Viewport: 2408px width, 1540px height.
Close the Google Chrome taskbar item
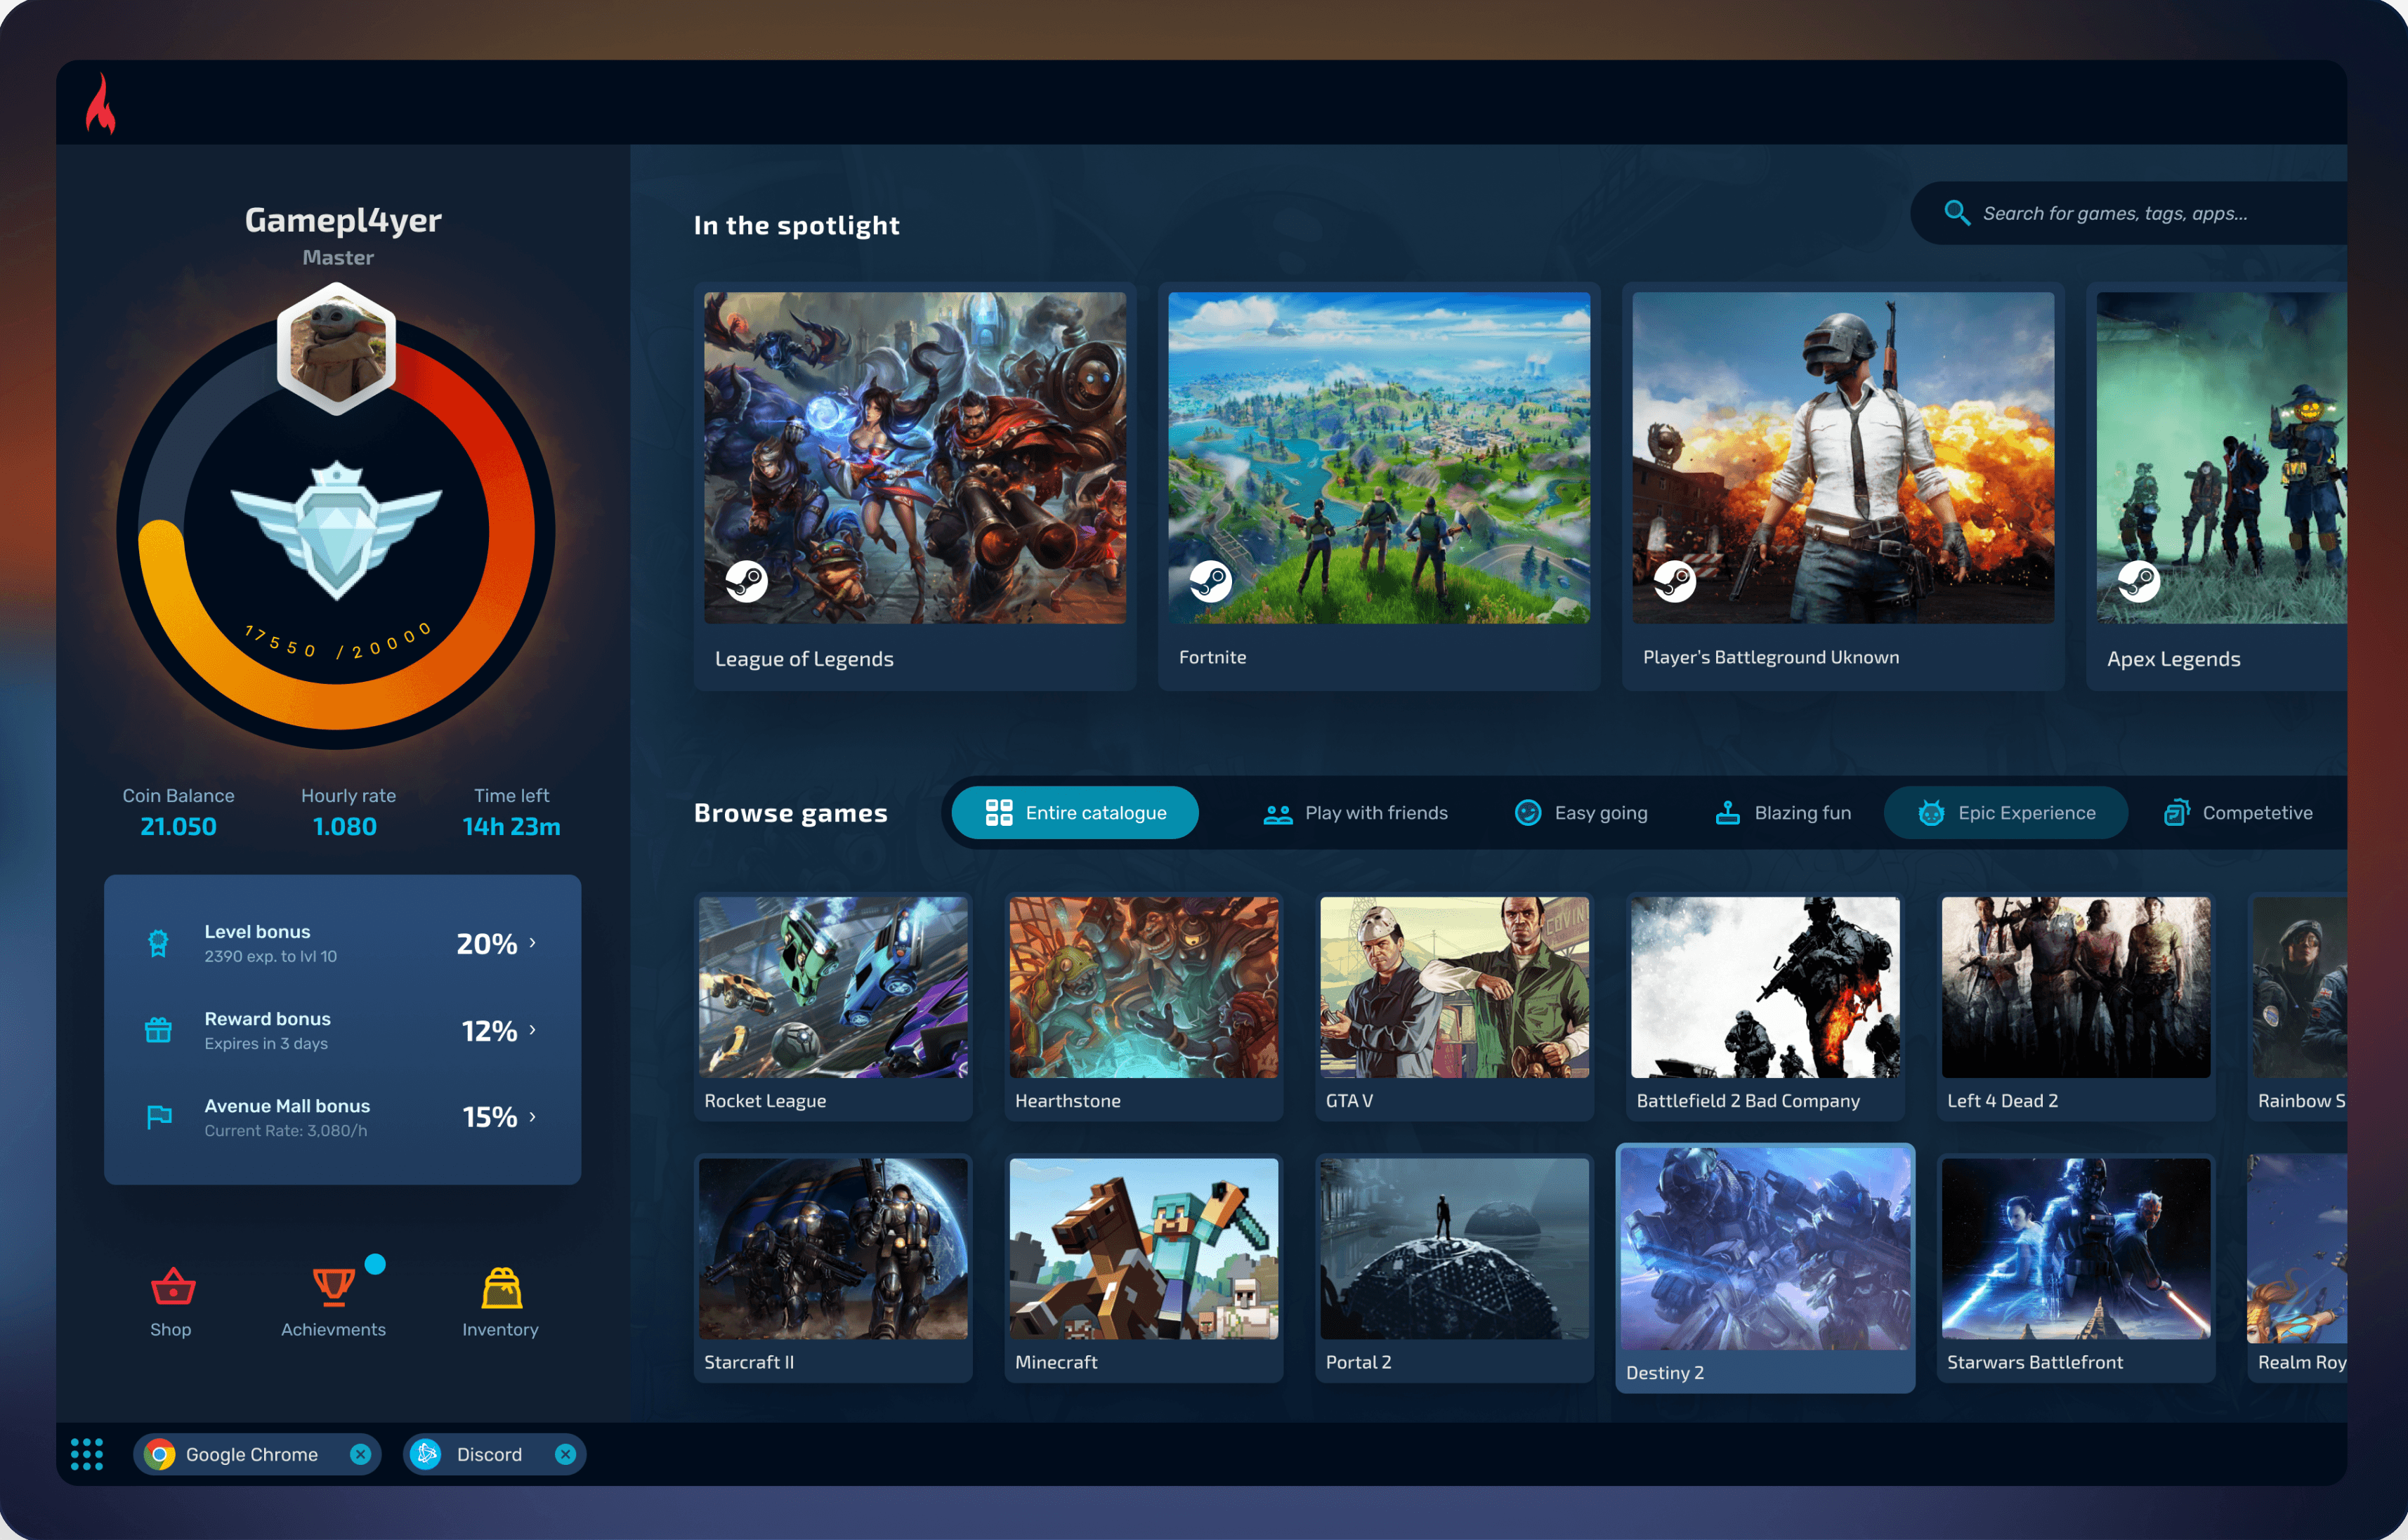[x=361, y=1454]
